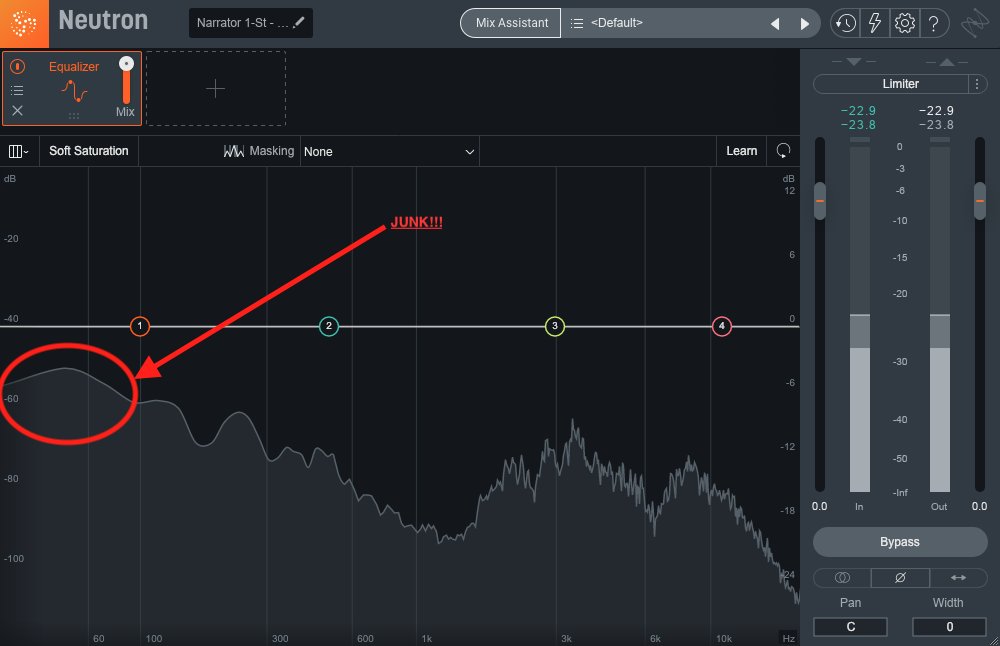Select EQ band node 2
1000x646 pixels.
click(x=328, y=326)
